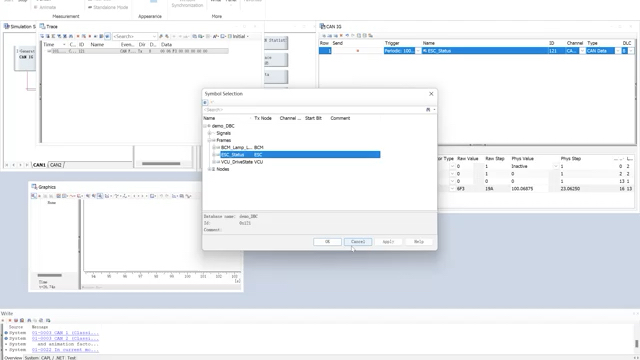The height and width of the screenshot is (360, 640).
Task: Click OK in Symbol Selection dialog
Action: pyautogui.click(x=327, y=242)
